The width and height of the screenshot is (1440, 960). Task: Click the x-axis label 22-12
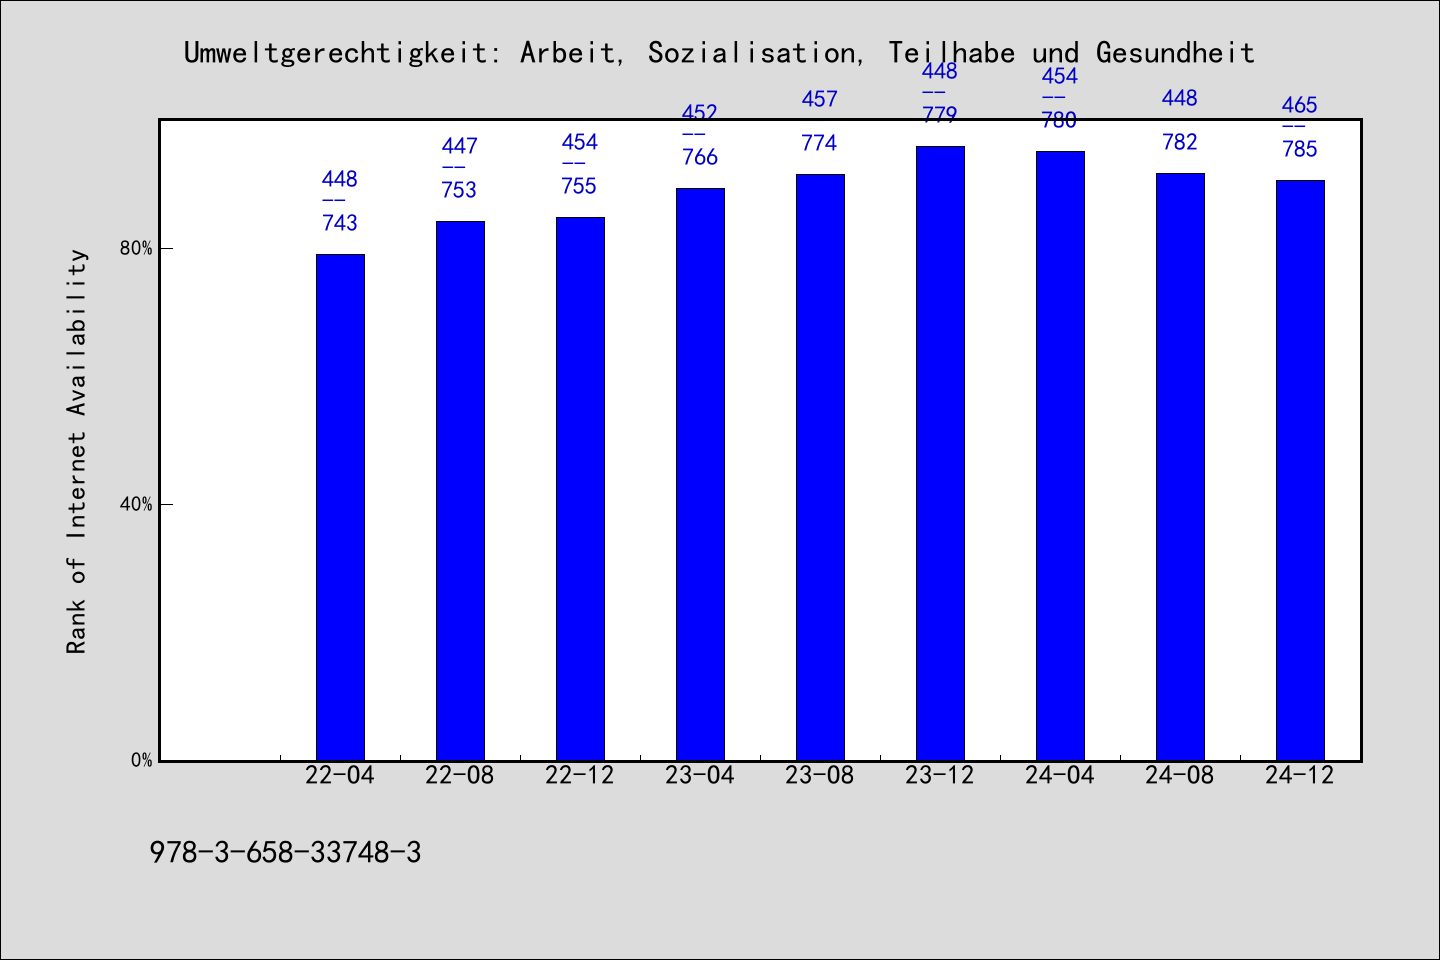[580, 775]
